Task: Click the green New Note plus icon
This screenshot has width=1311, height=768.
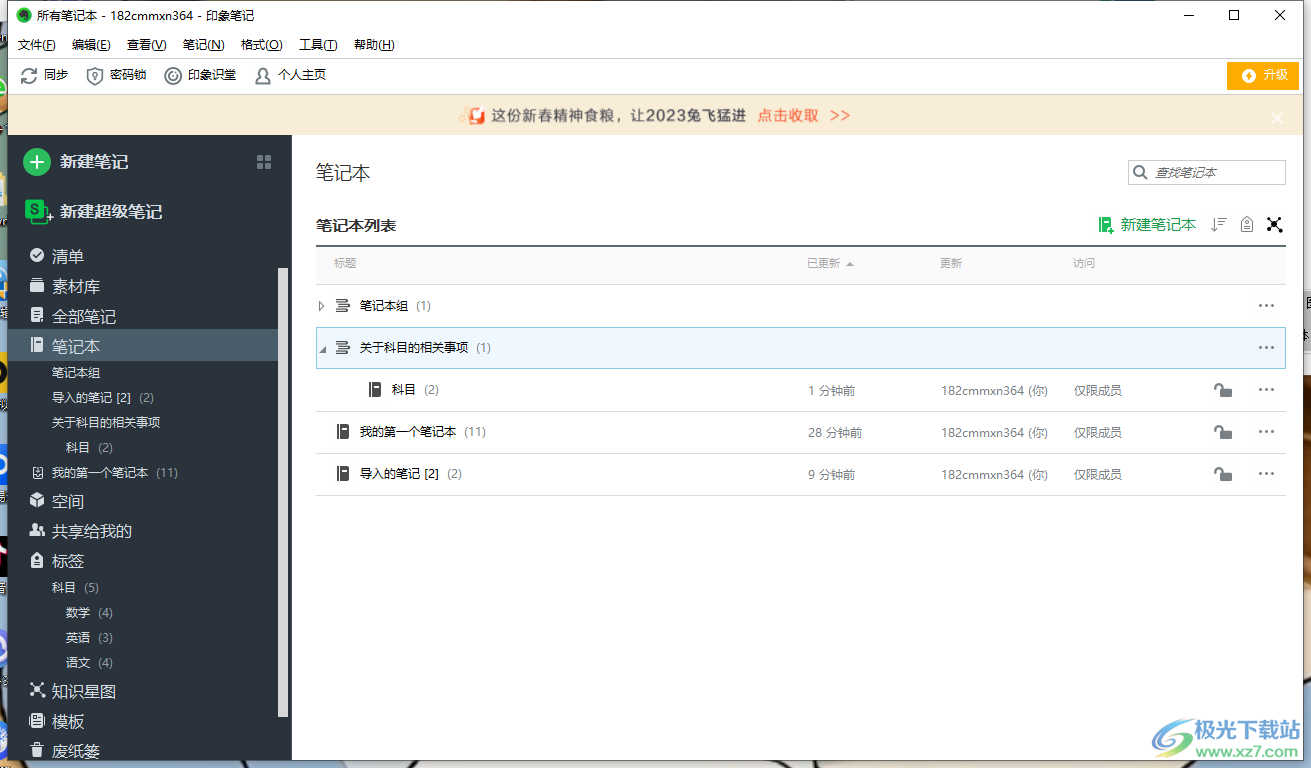Action: [37, 162]
